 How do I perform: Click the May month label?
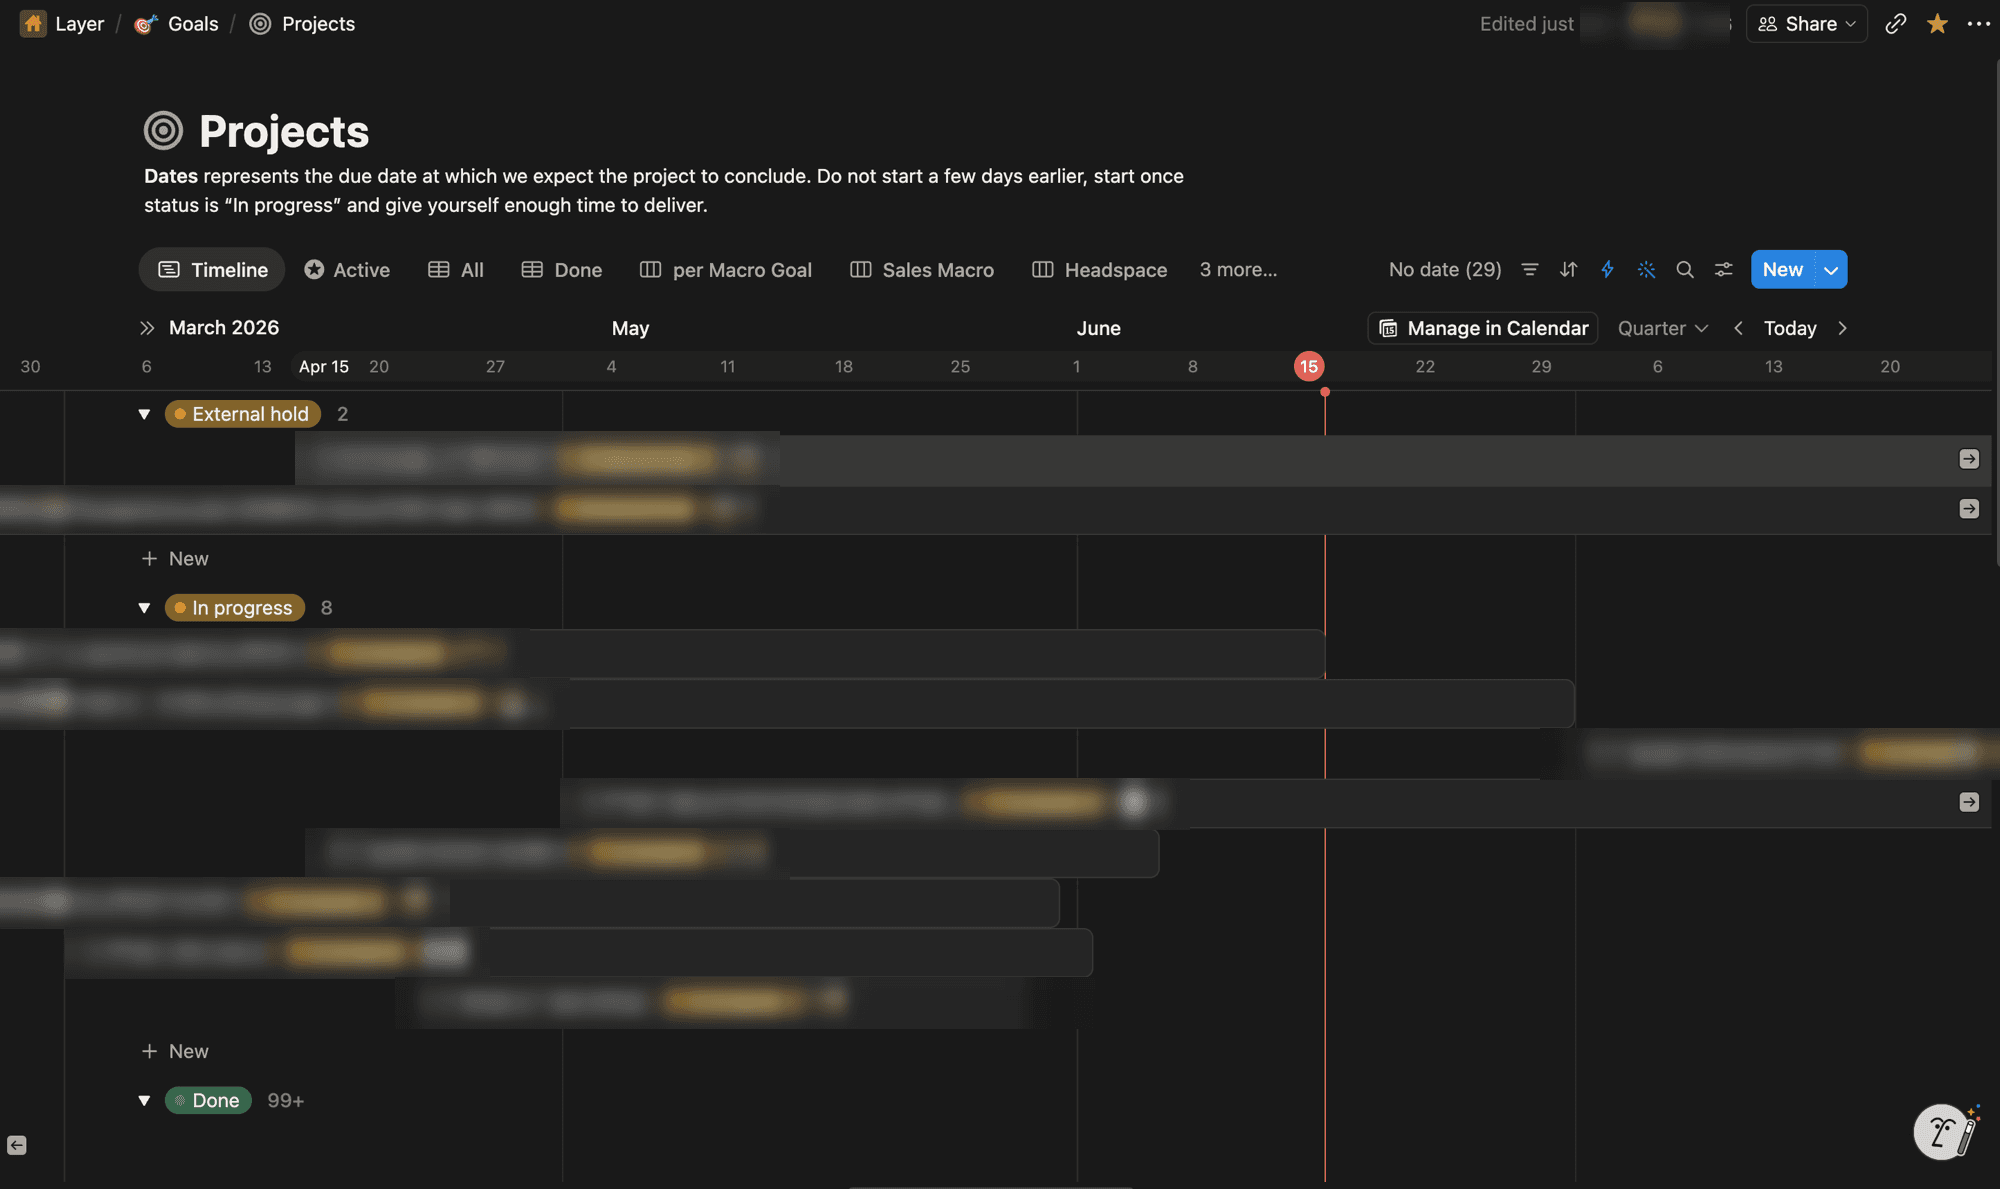click(630, 328)
